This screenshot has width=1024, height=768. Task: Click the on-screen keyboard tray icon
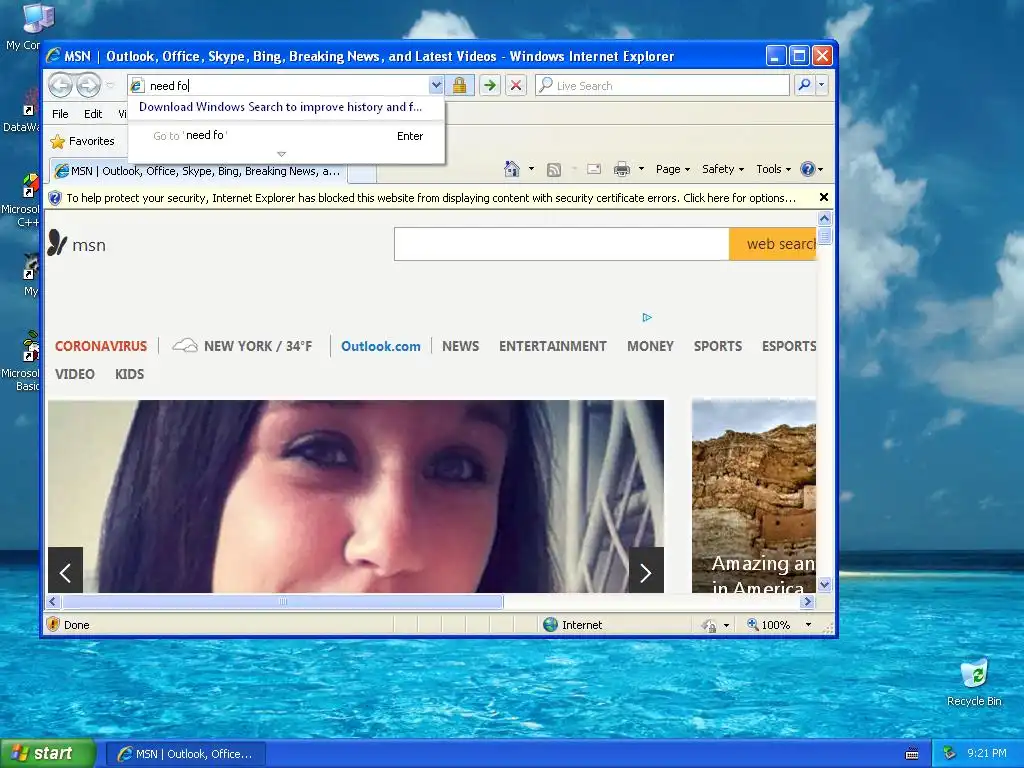[912, 754]
